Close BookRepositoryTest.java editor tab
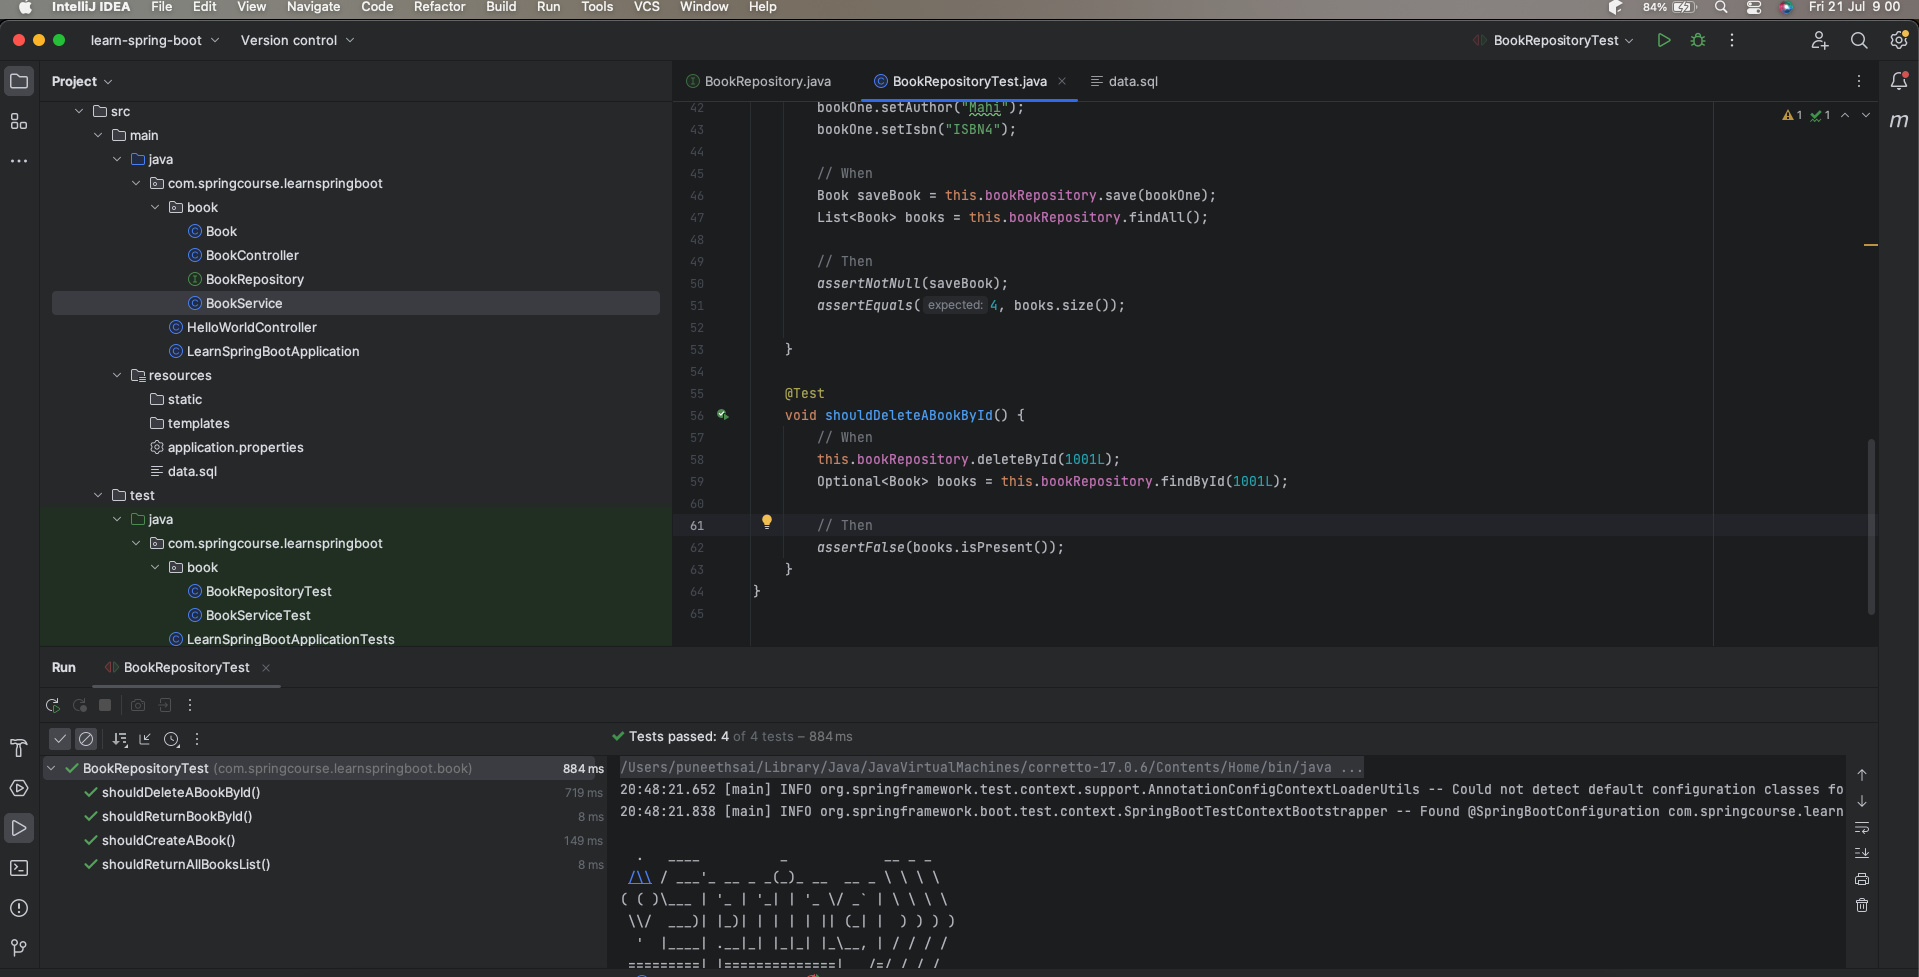 tap(1062, 81)
